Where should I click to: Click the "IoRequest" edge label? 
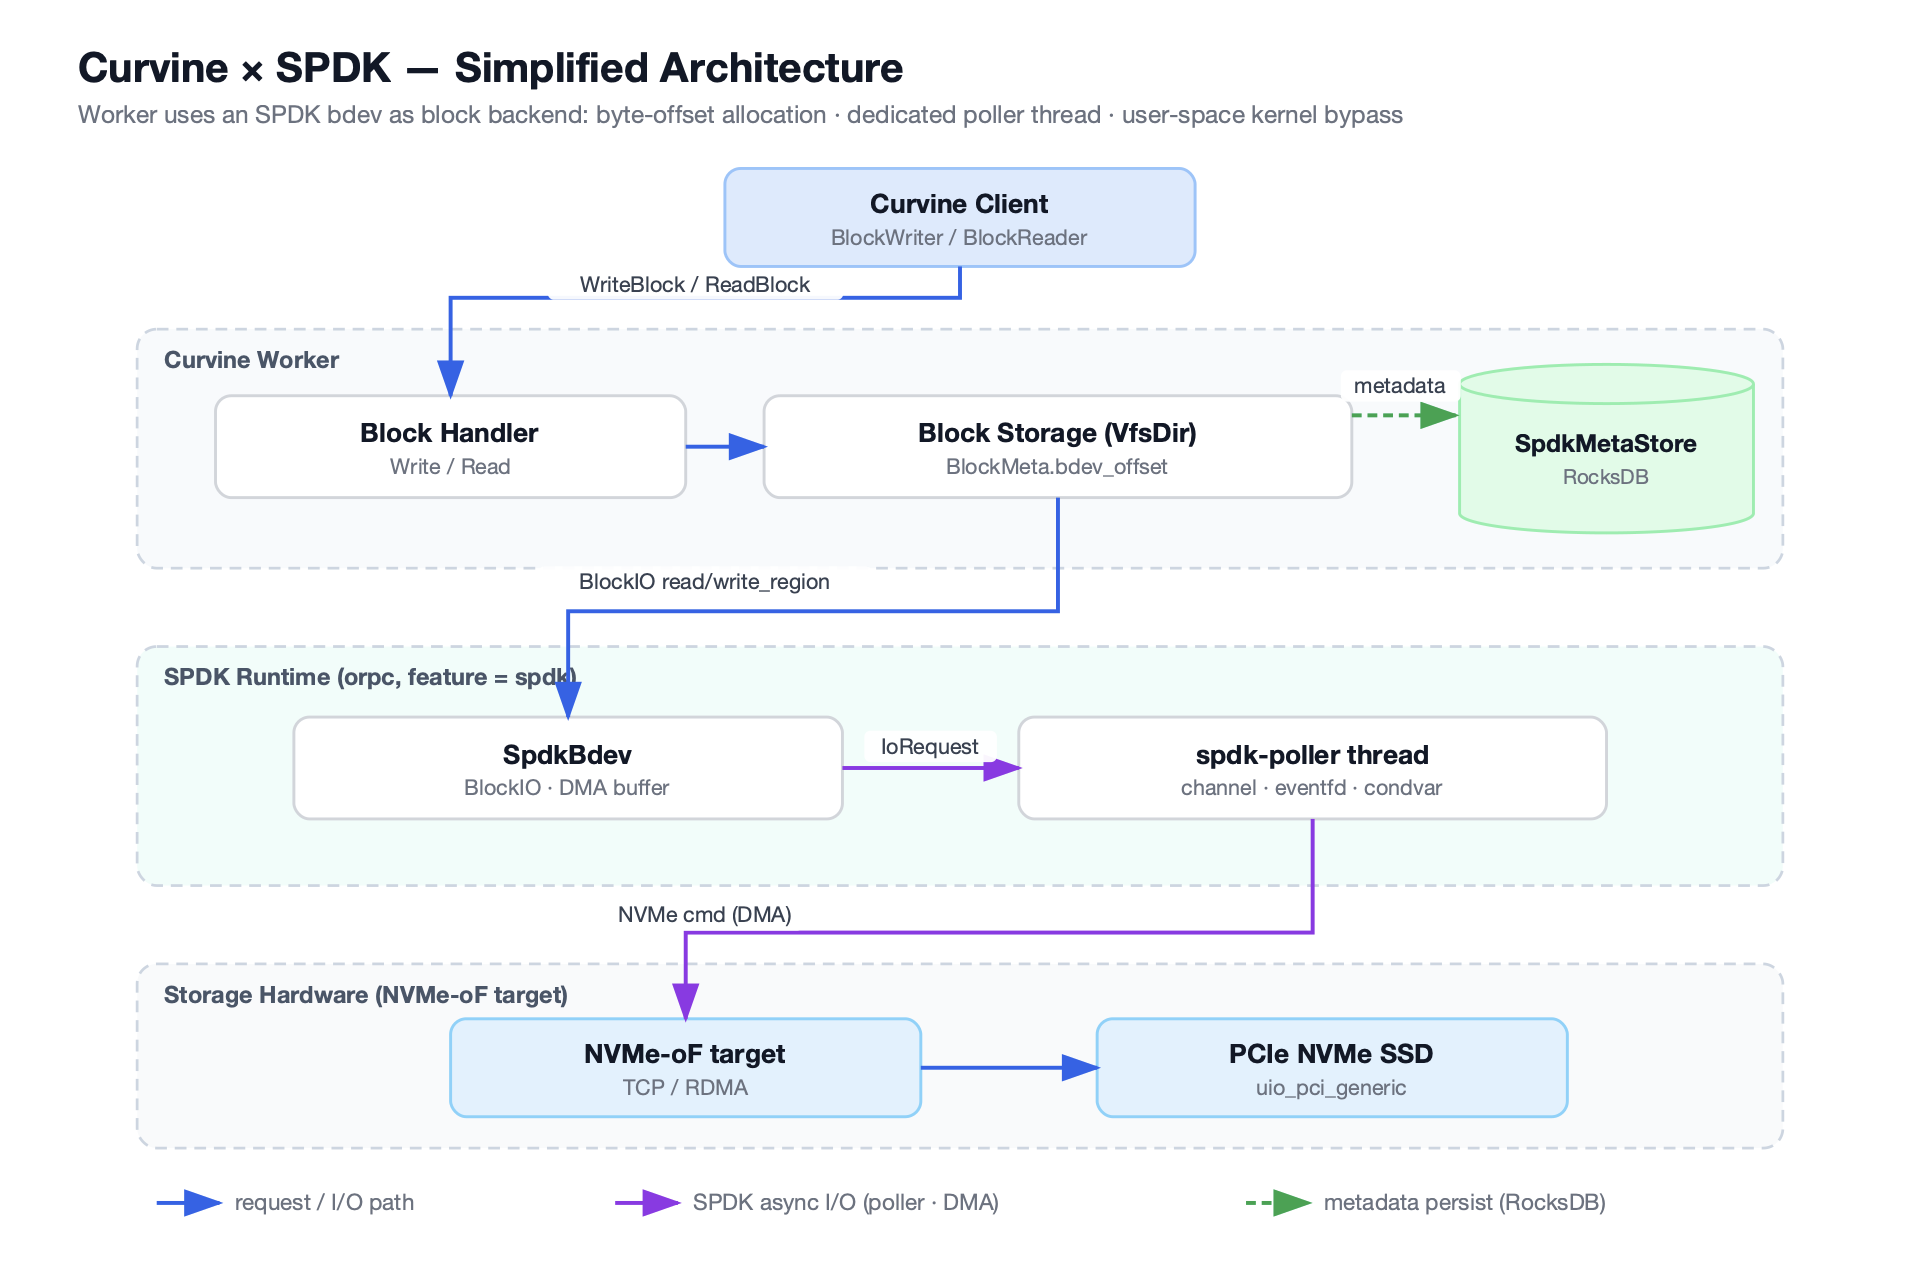coord(929,747)
